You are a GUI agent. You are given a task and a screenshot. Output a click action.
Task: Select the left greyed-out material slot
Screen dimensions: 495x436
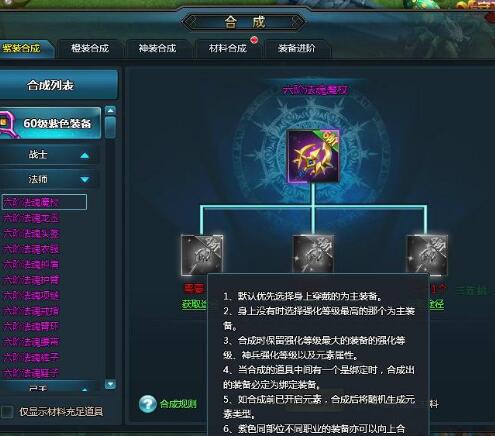click(202, 255)
